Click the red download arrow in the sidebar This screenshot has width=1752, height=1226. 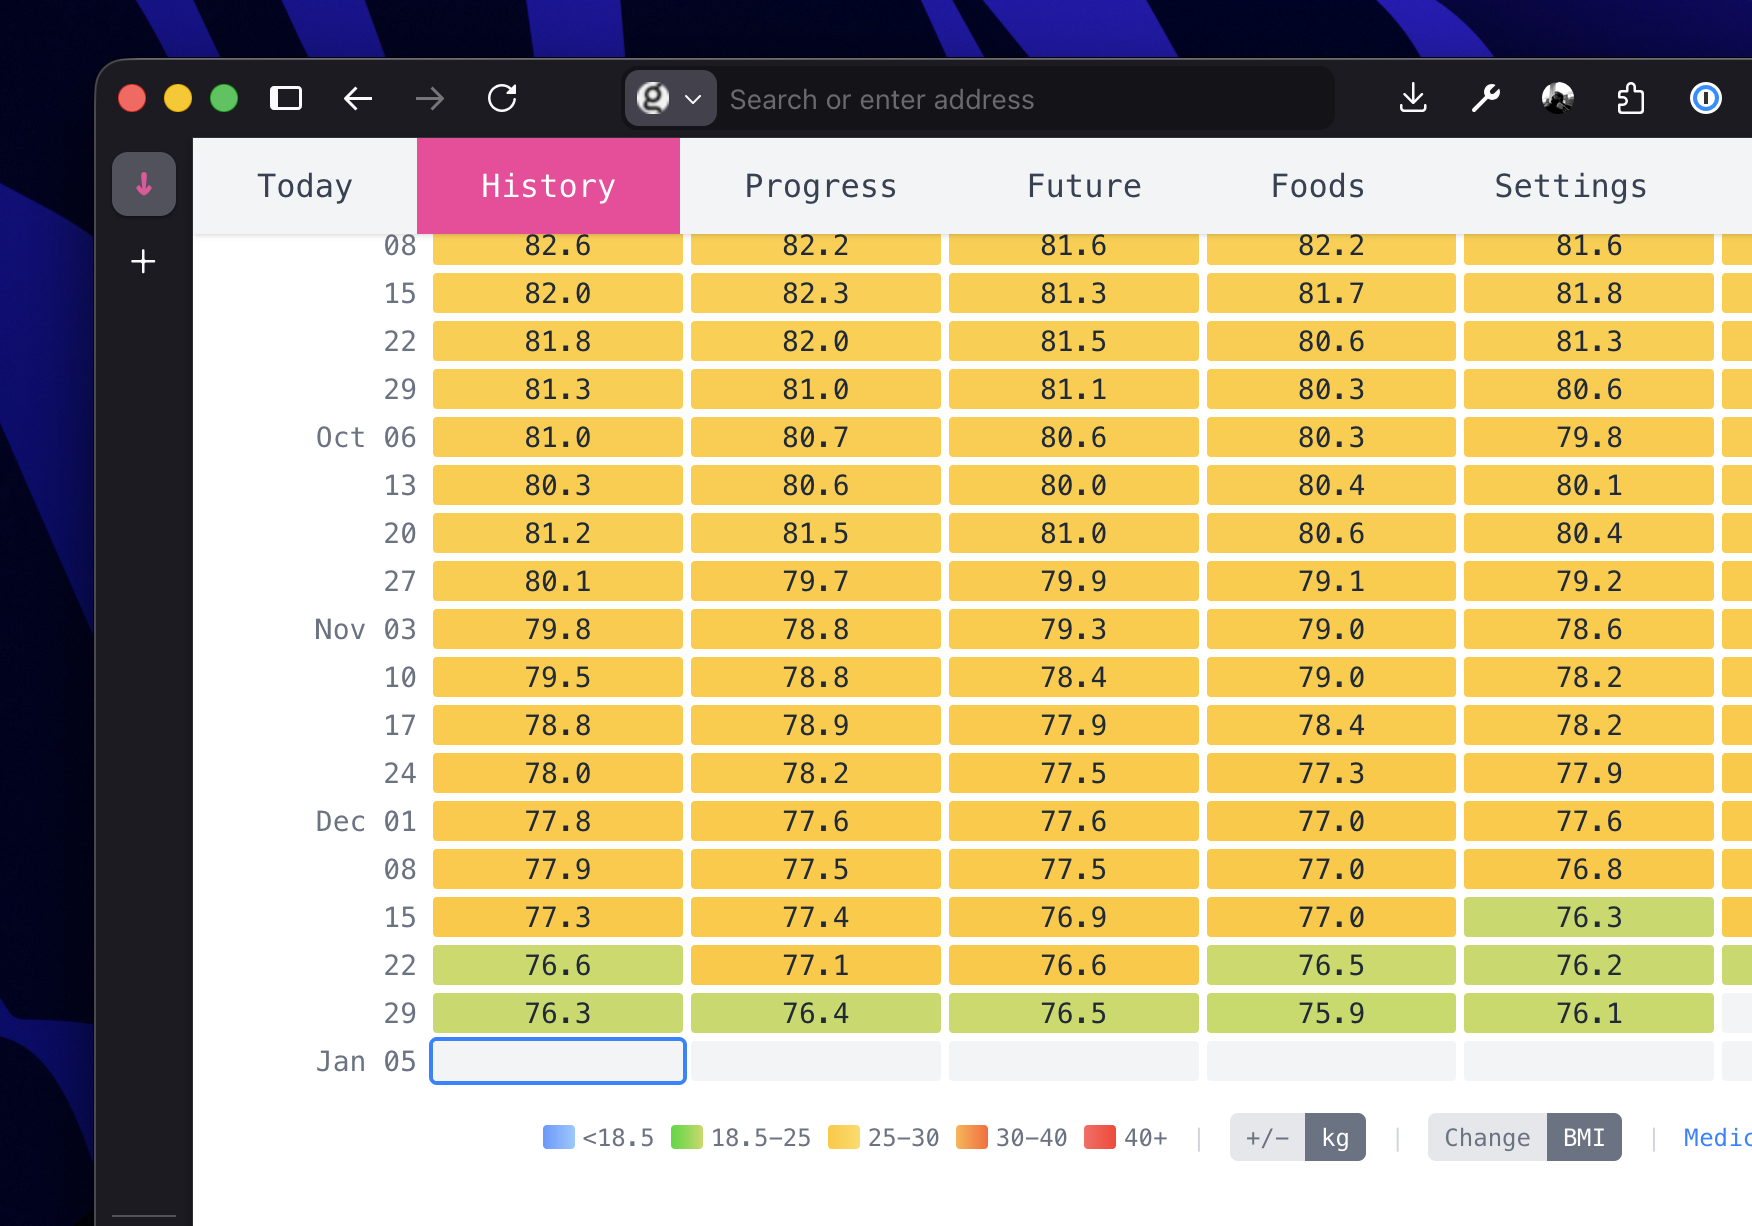point(144,184)
